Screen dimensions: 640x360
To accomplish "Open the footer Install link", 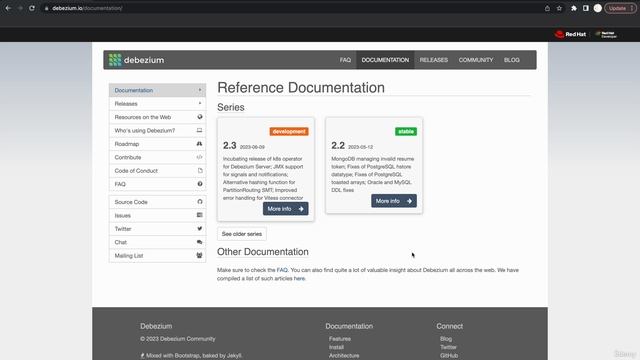I will coord(336,347).
